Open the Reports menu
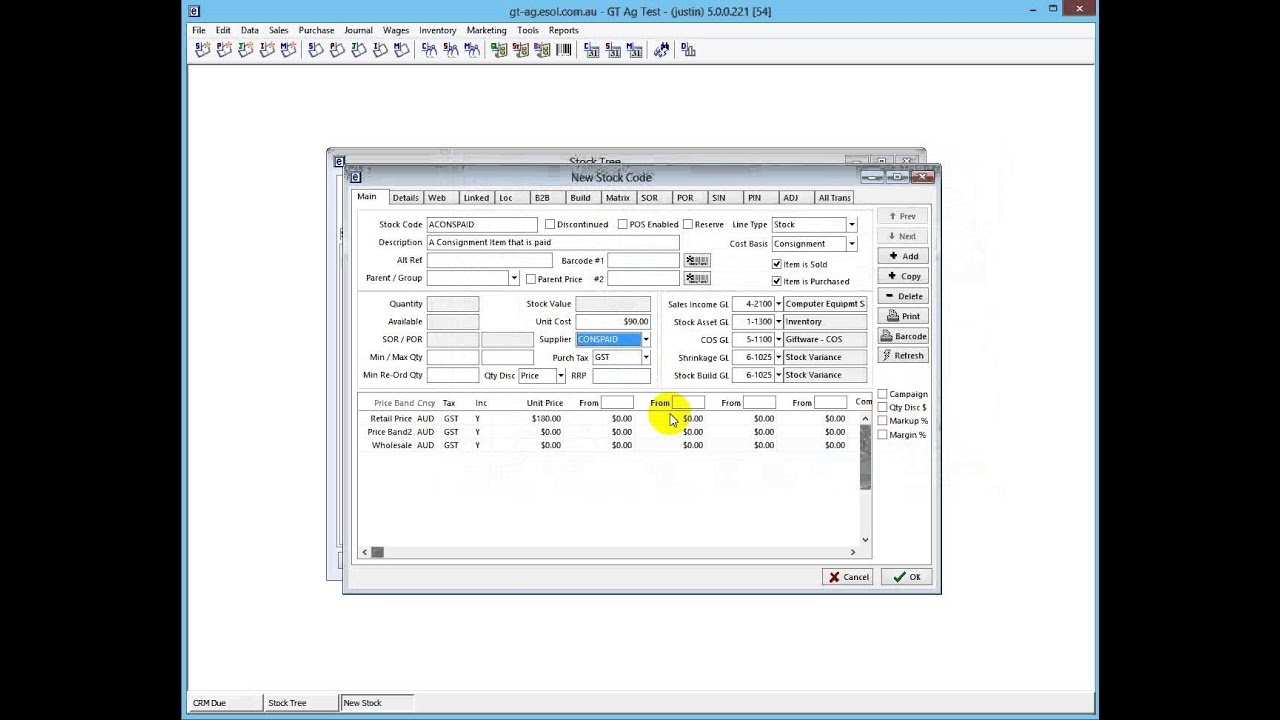1280x720 pixels. [564, 30]
